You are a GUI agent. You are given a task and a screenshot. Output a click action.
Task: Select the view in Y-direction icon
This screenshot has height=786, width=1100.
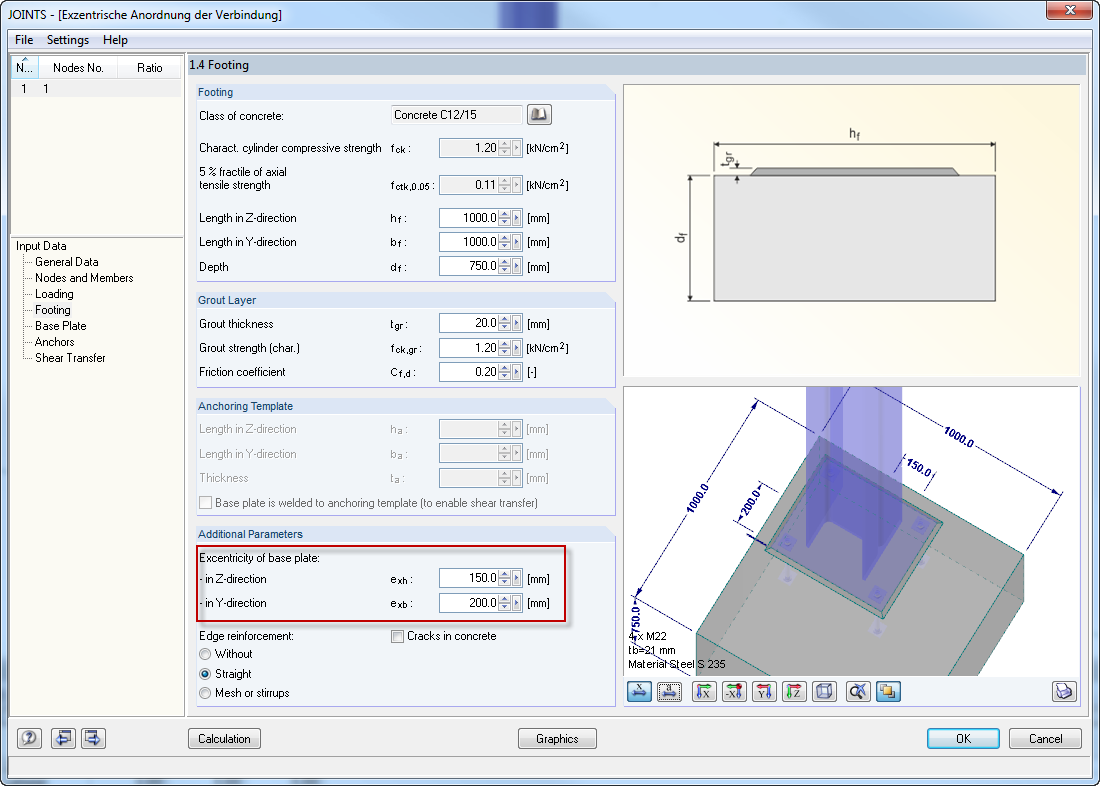pos(763,691)
